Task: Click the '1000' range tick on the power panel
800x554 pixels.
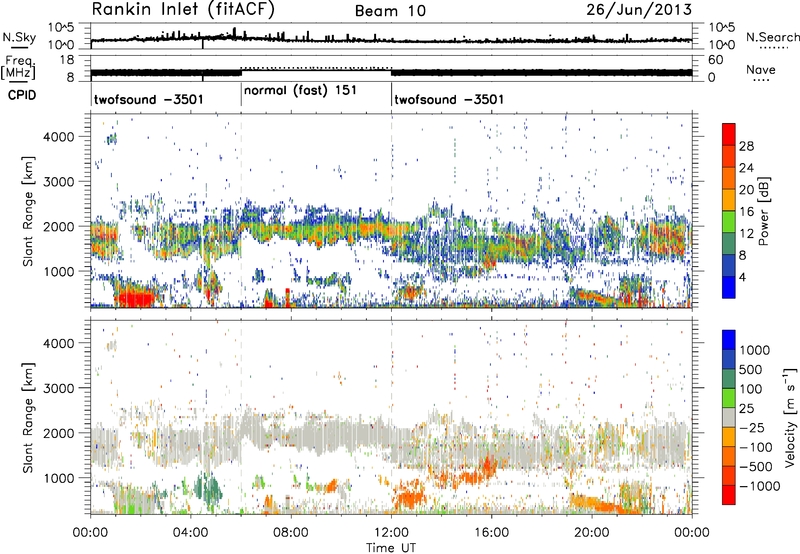Action: [58, 271]
